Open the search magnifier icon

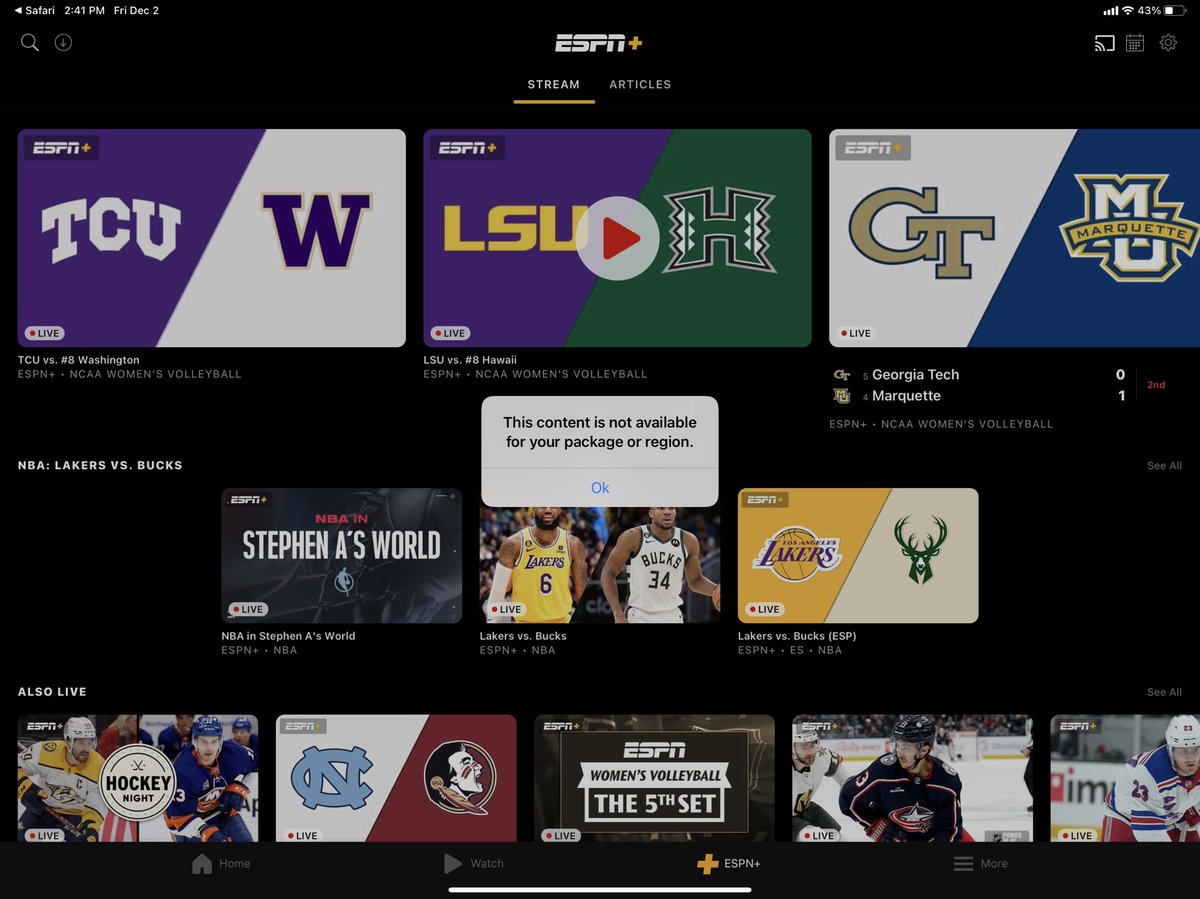pos(30,42)
